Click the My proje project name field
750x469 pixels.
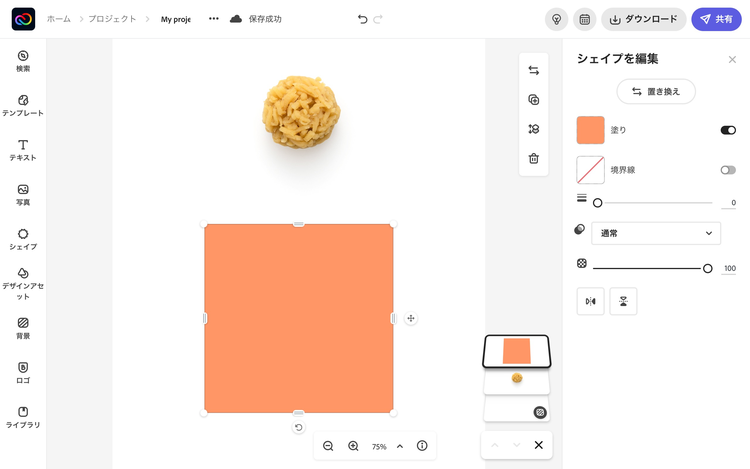[x=176, y=19]
